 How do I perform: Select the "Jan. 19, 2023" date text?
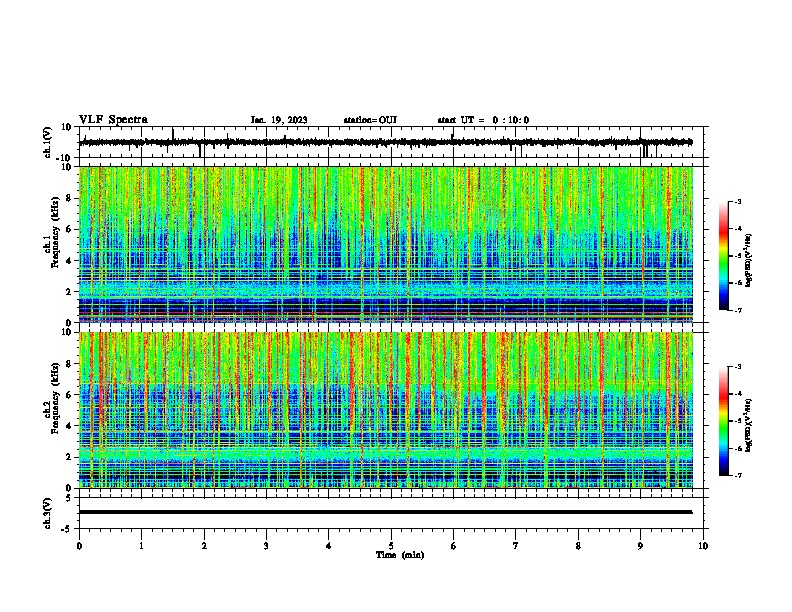[279, 120]
